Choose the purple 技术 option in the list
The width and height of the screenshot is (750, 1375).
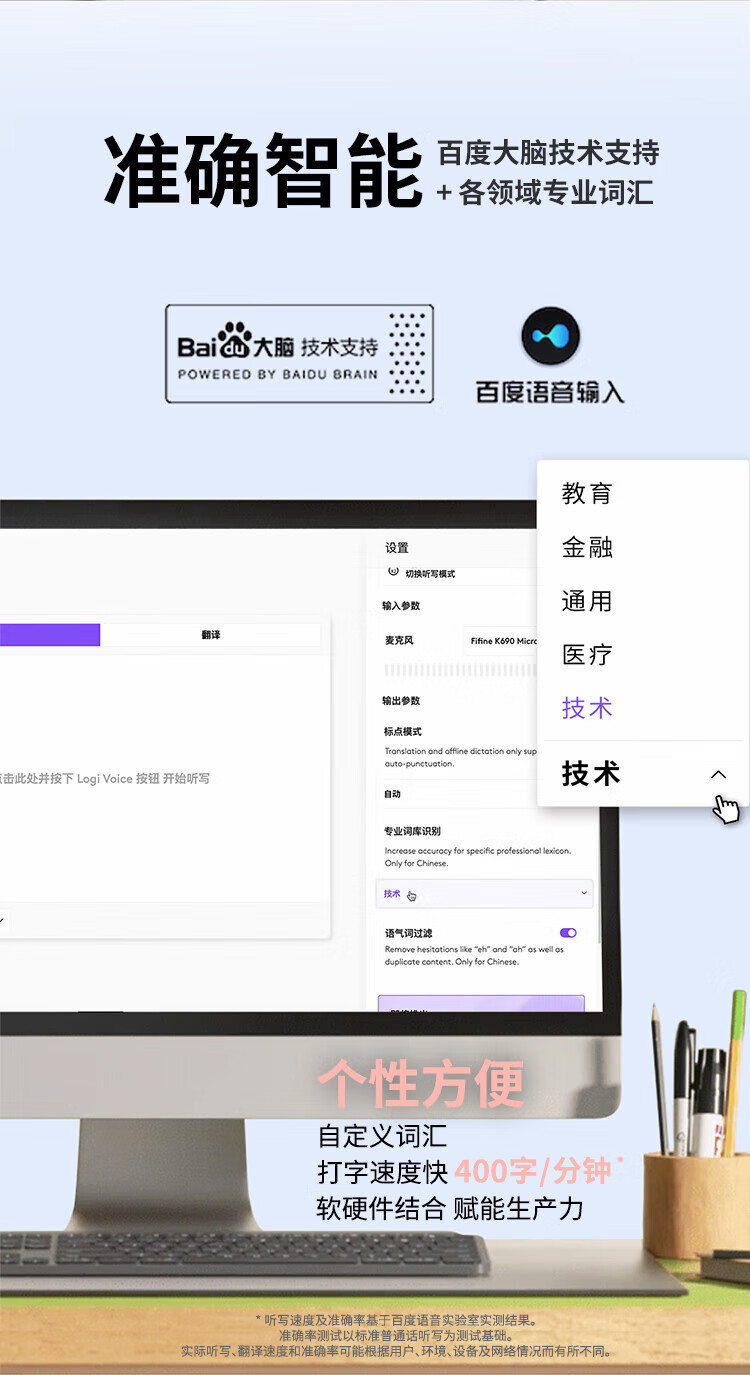coord(587,708)
